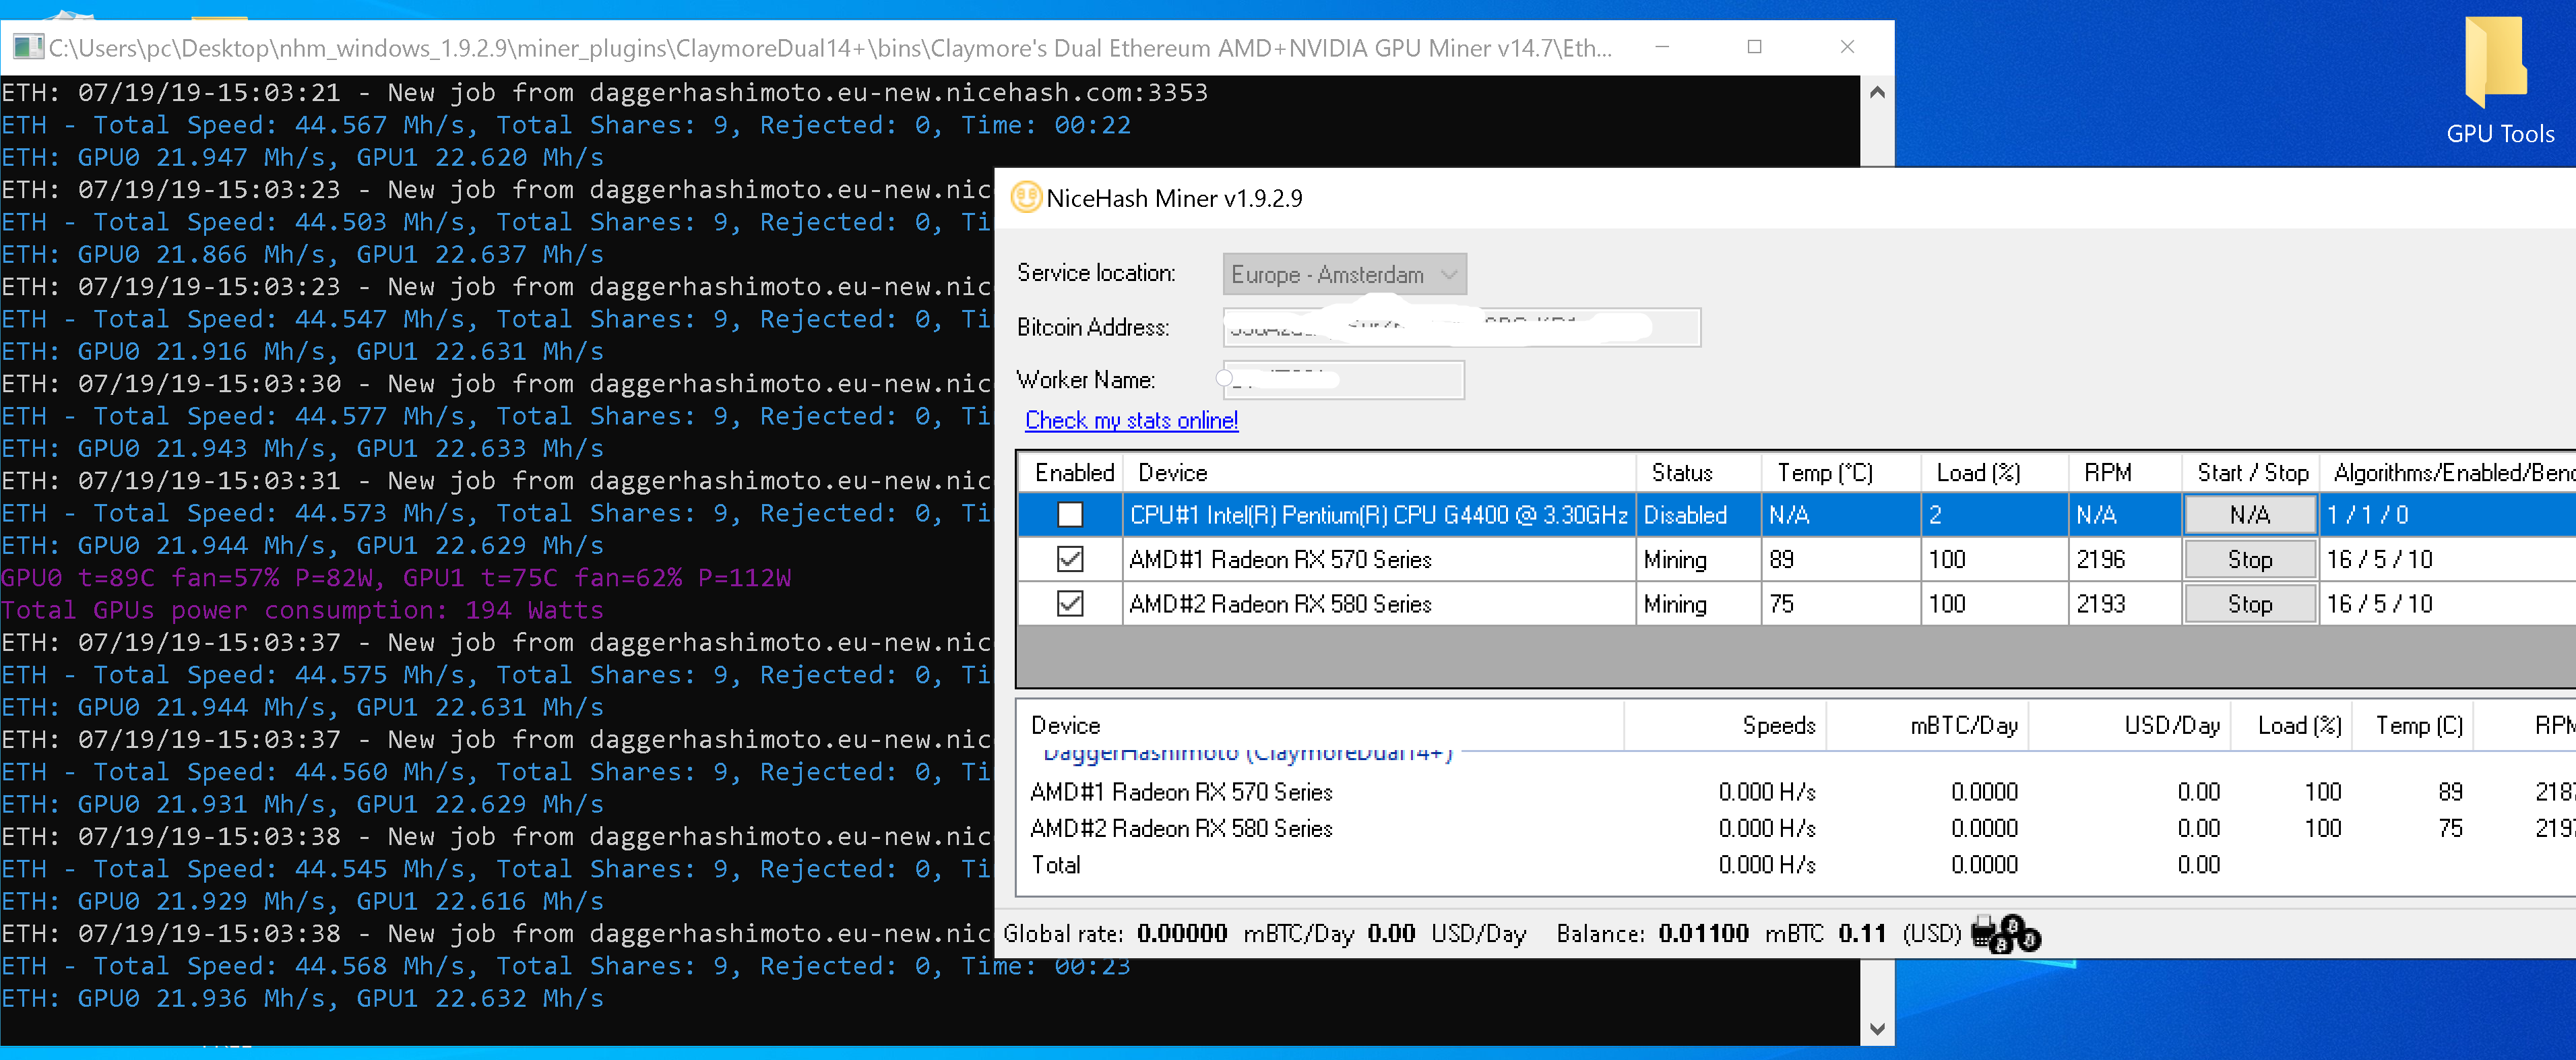Uncheck the AMD#1 Radeon RX 570 device

(1070, 559)
